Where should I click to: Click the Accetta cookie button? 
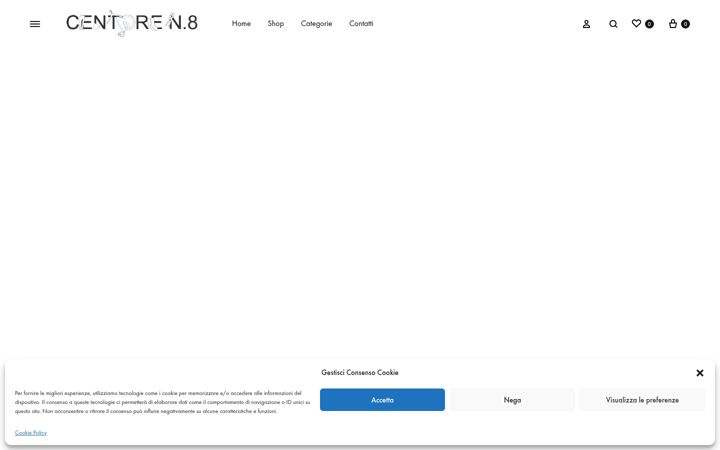tap(382, 400)
